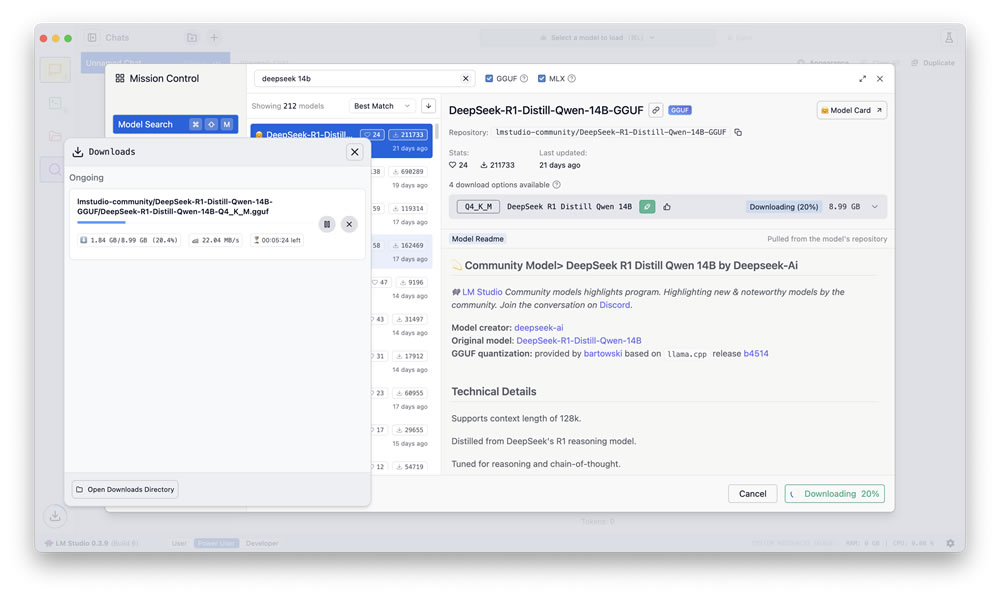Open the Discover search icon in sidebar
1000x598 pixels.
55,170
